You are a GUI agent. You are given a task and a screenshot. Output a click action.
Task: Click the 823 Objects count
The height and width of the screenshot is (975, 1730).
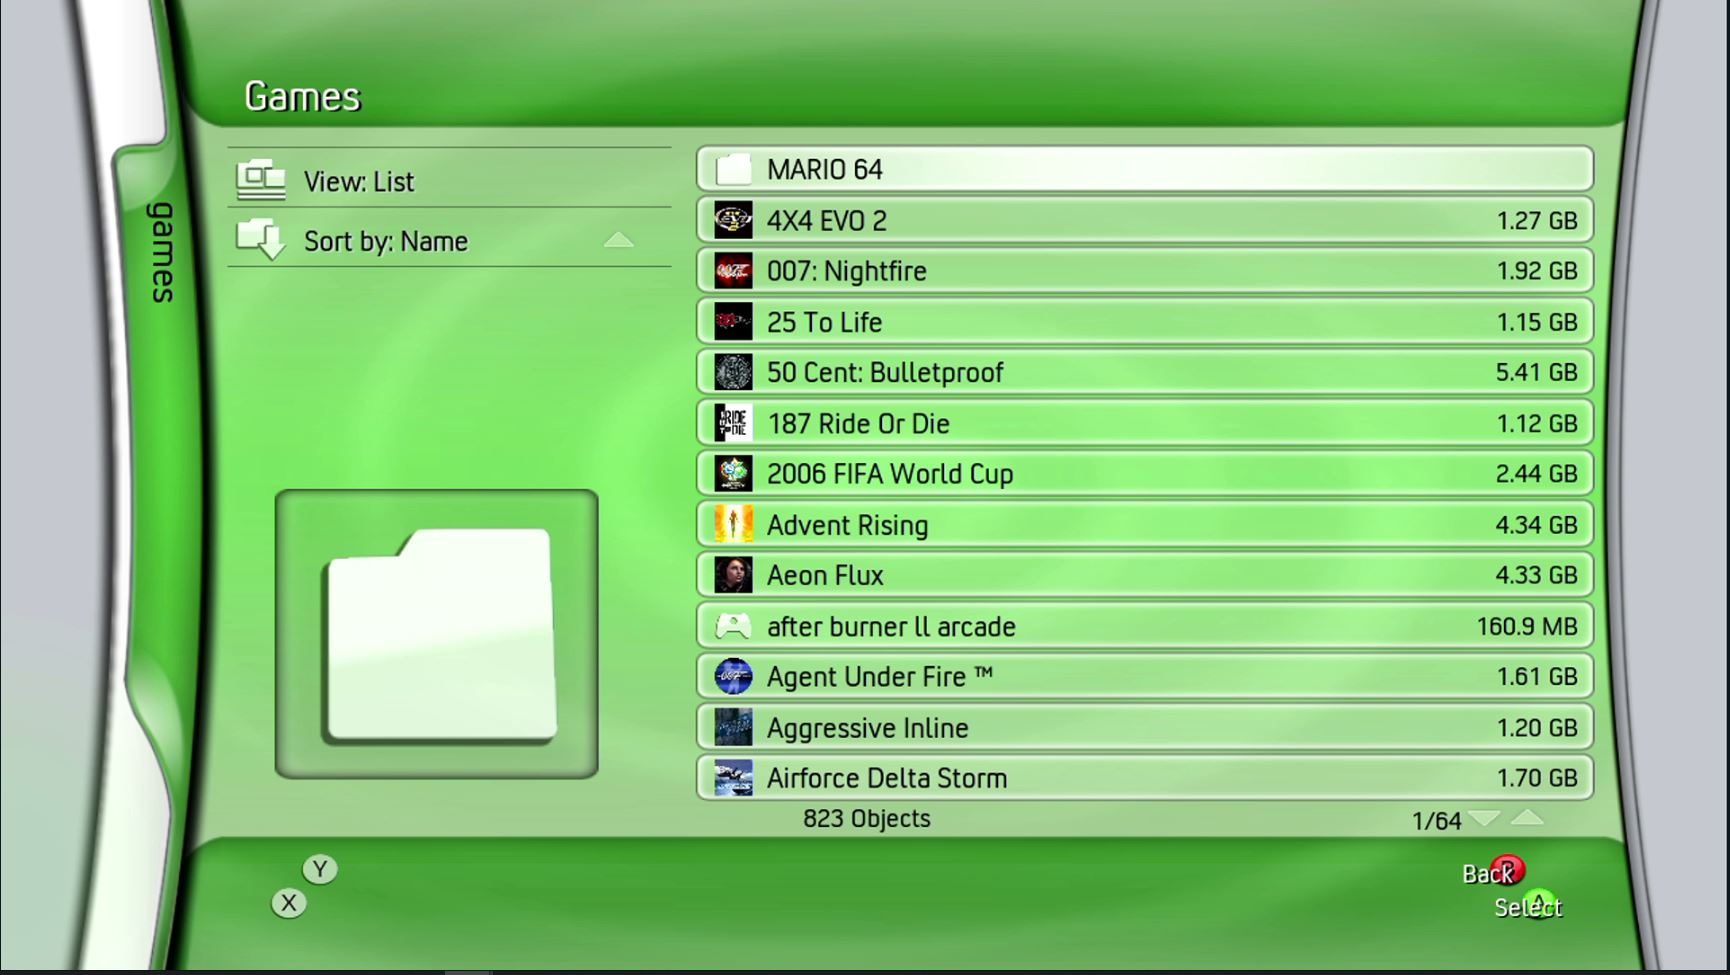[867, 818]
